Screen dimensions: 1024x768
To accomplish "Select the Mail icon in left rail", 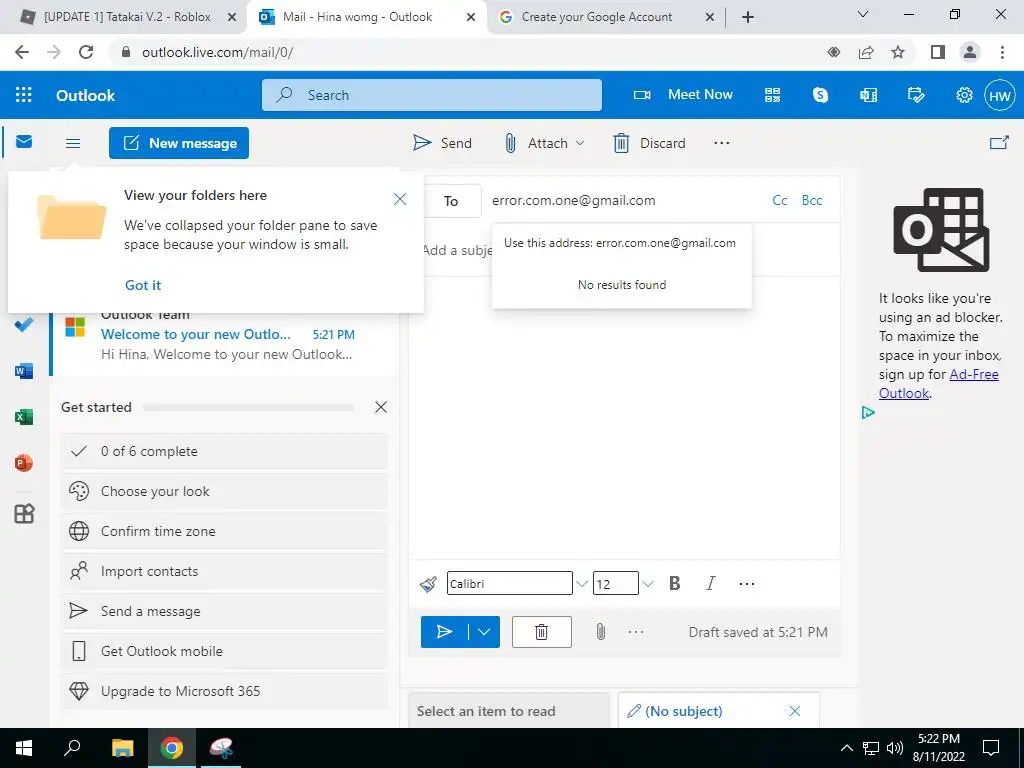I will [x=24, y=142].
